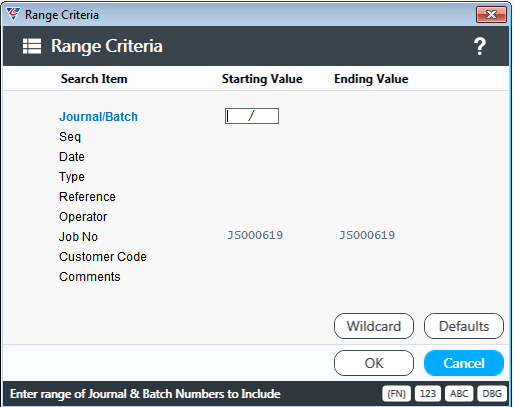Toggle the (FN) status bar indicator
The height and width of the screenshot is (407, 514).
point(396,394)
